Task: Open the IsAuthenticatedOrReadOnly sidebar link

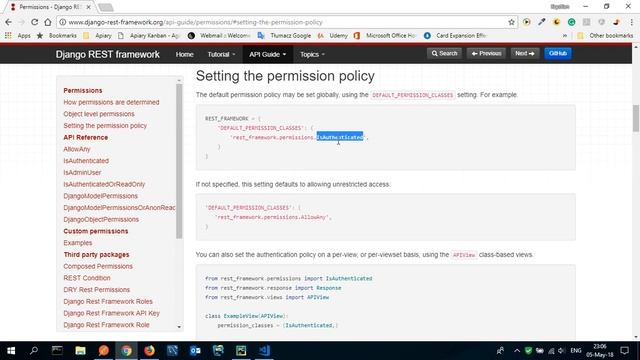Action: point(104,184)
